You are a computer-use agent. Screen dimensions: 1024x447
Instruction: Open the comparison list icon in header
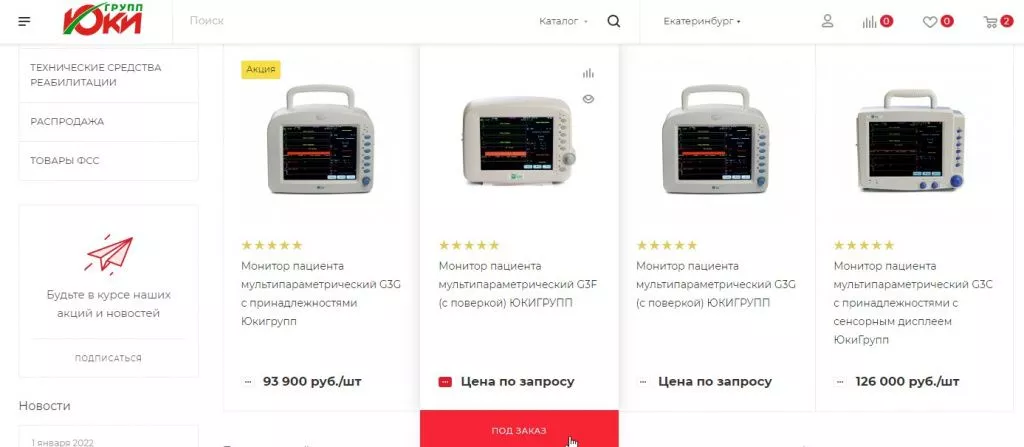coord(869,22)
